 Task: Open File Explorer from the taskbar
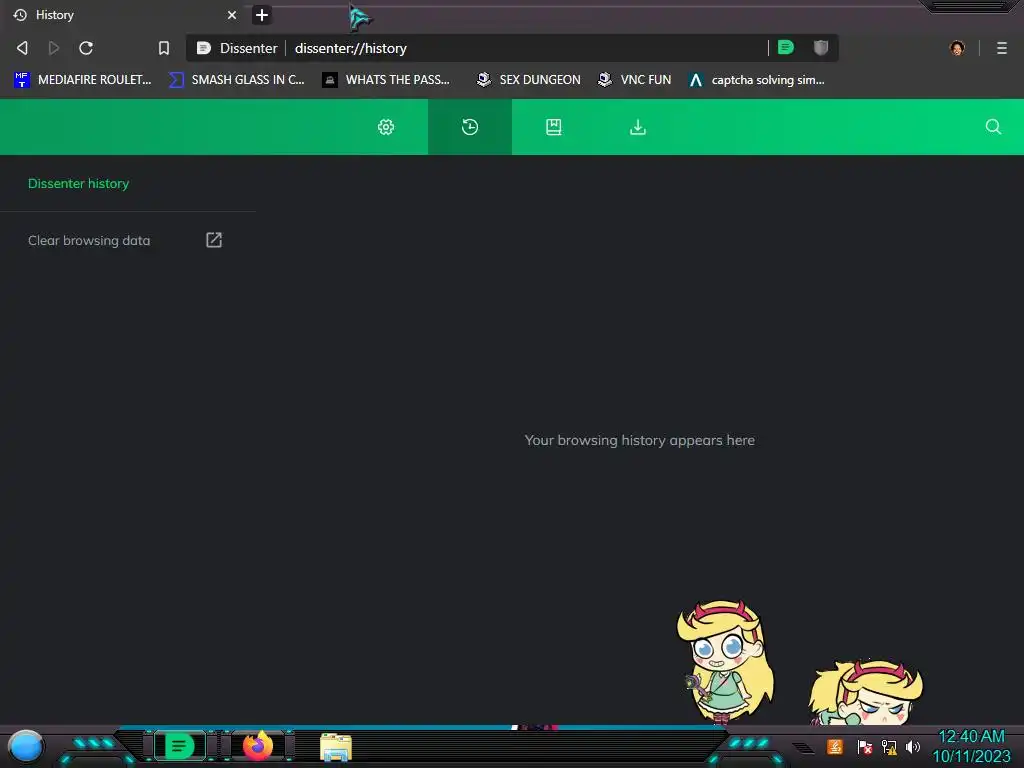pos(336,747)
